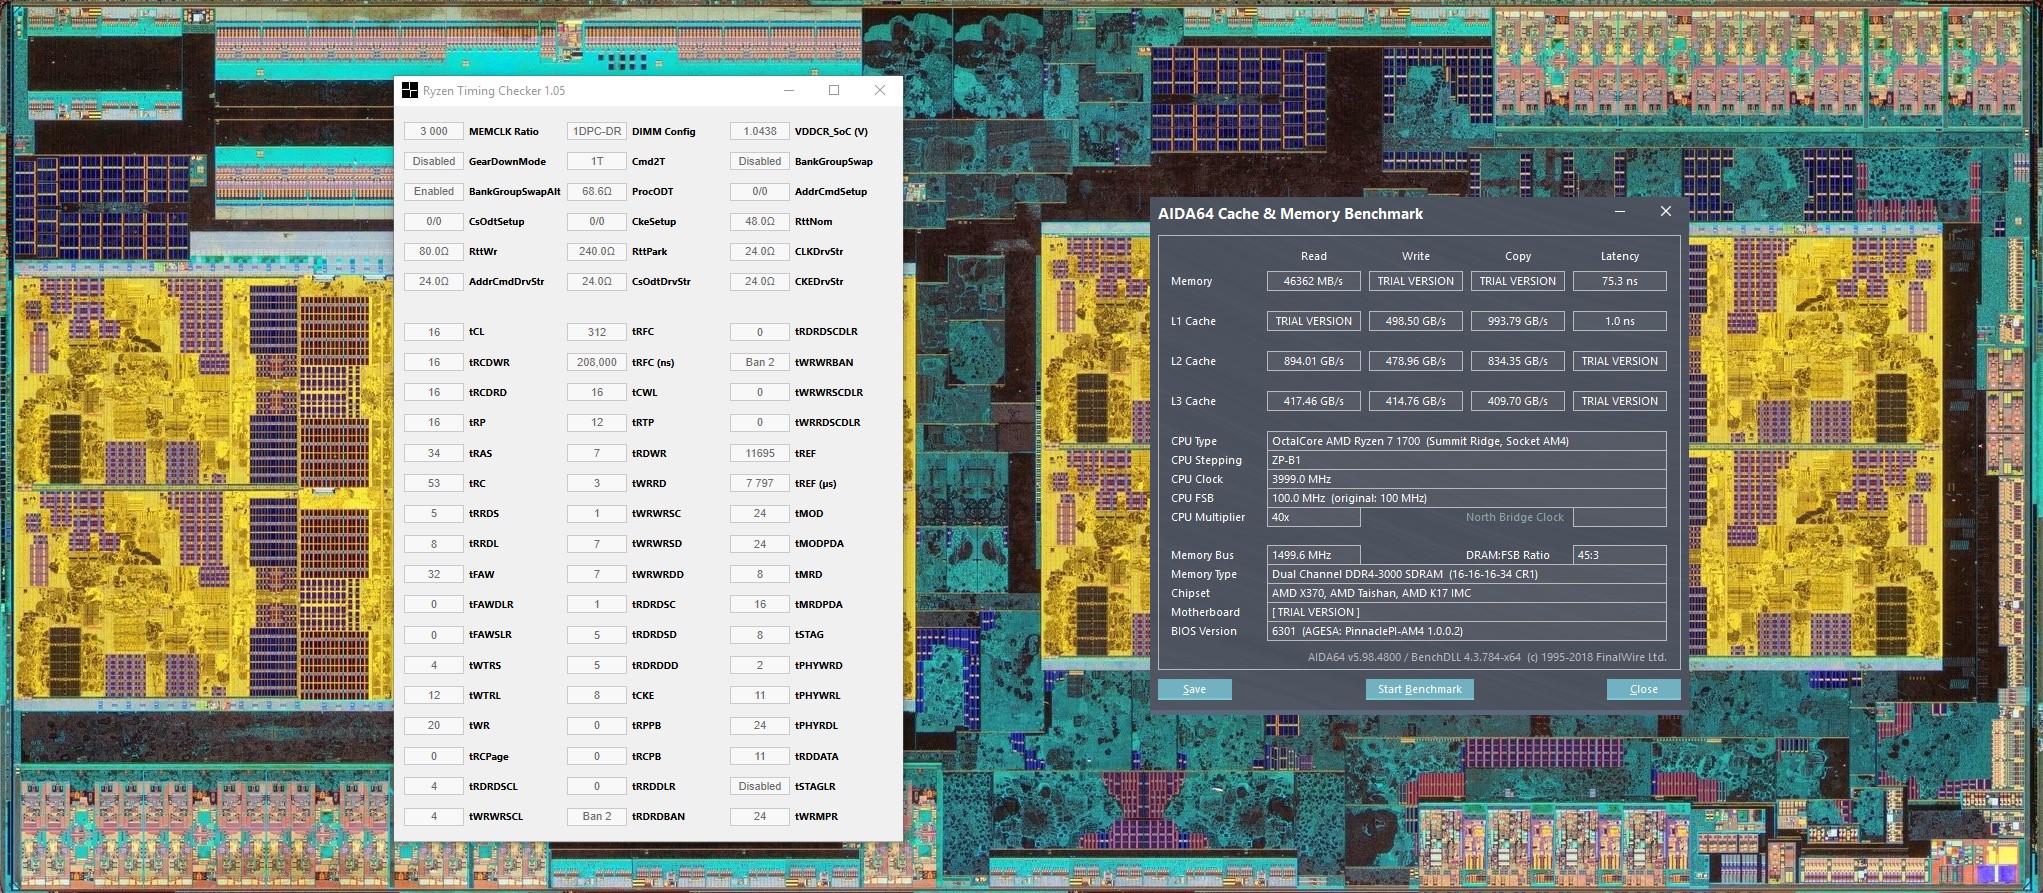
Task: Select the CKEDrvStr 24.0Ω field
Action: (760, 281)
